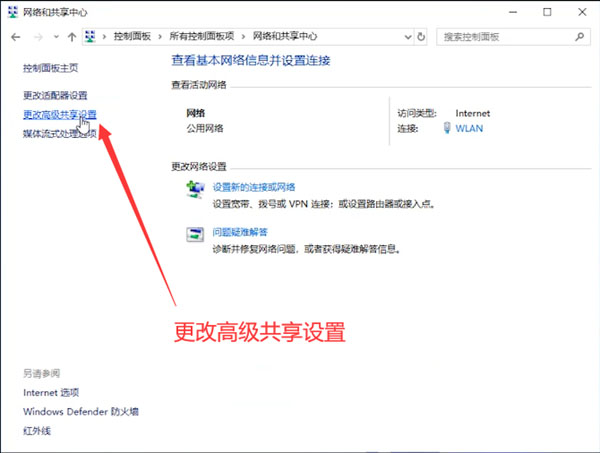Open 更改高级共享设置 in the sidebar
The width and height of the screenshot is (600, 453).
59,115
